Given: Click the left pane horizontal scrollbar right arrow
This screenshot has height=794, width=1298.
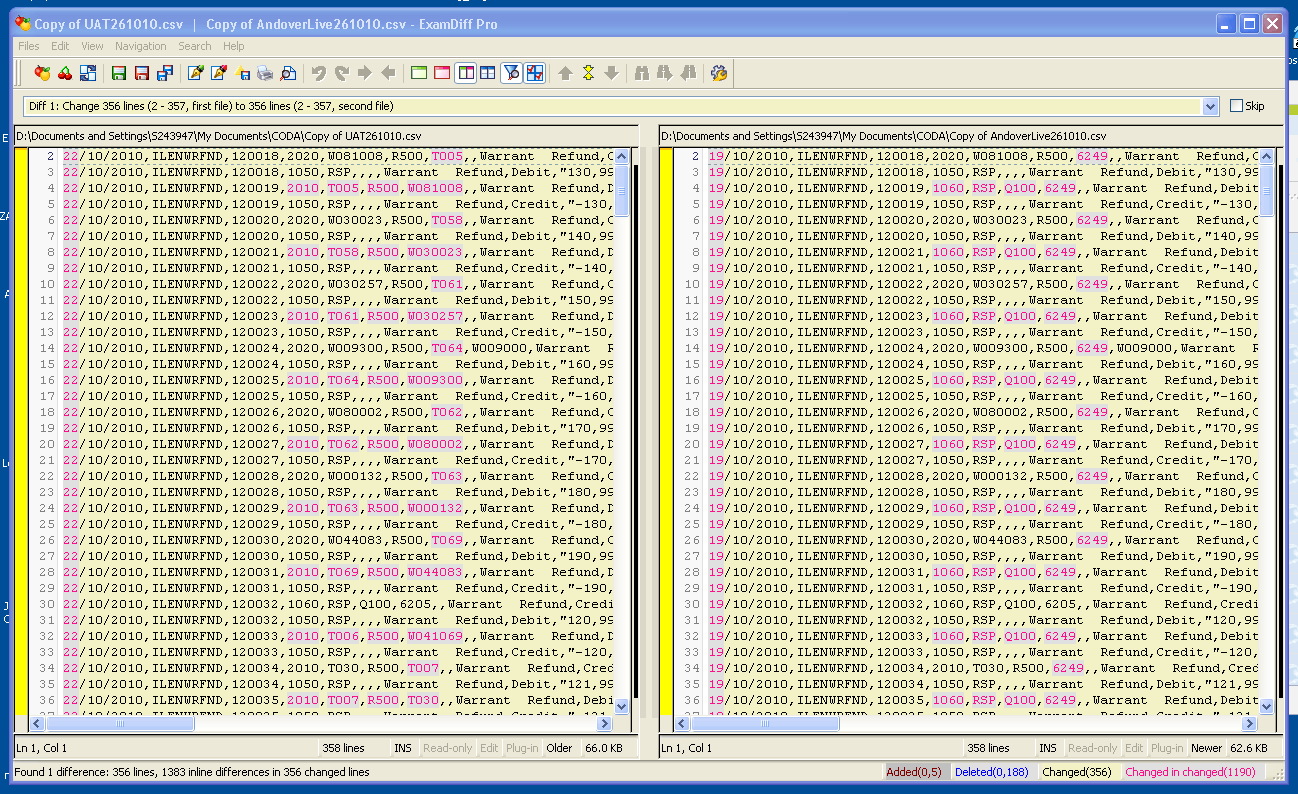Looking at the screenshot, I should coord(604,723).
